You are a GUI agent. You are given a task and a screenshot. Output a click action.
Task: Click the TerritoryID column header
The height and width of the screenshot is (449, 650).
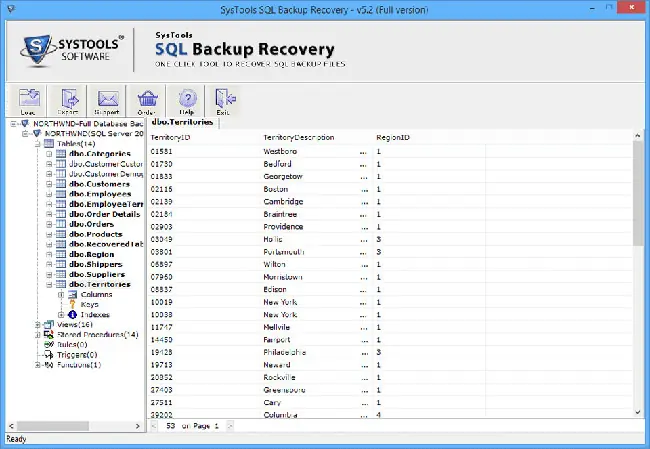(x=170, y=137)
